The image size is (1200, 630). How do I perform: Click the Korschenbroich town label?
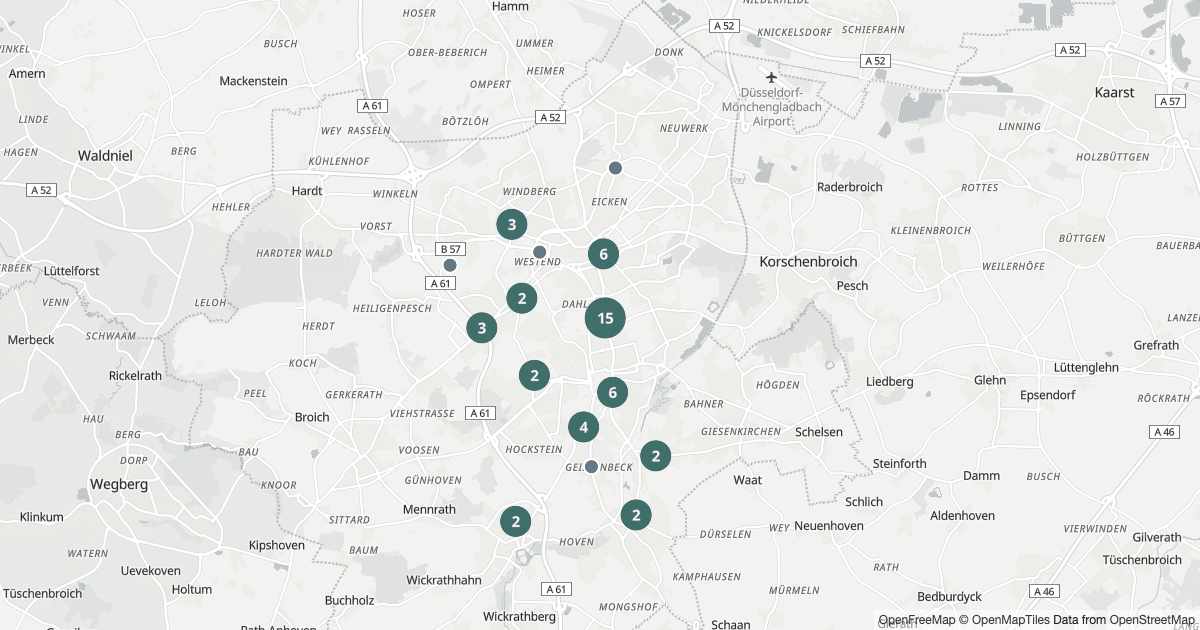point(809,261)
